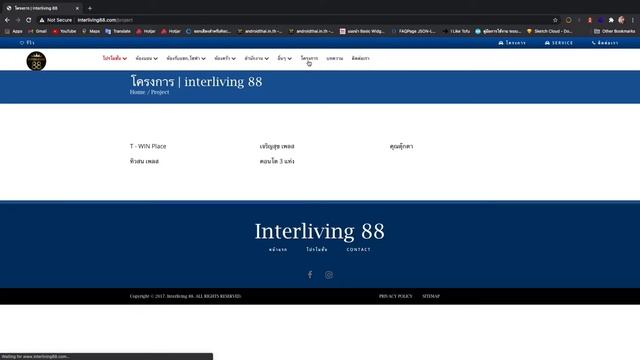Click the red extension icon in toolbar
Screen dimensions: 640x360
tap(590, 20)
